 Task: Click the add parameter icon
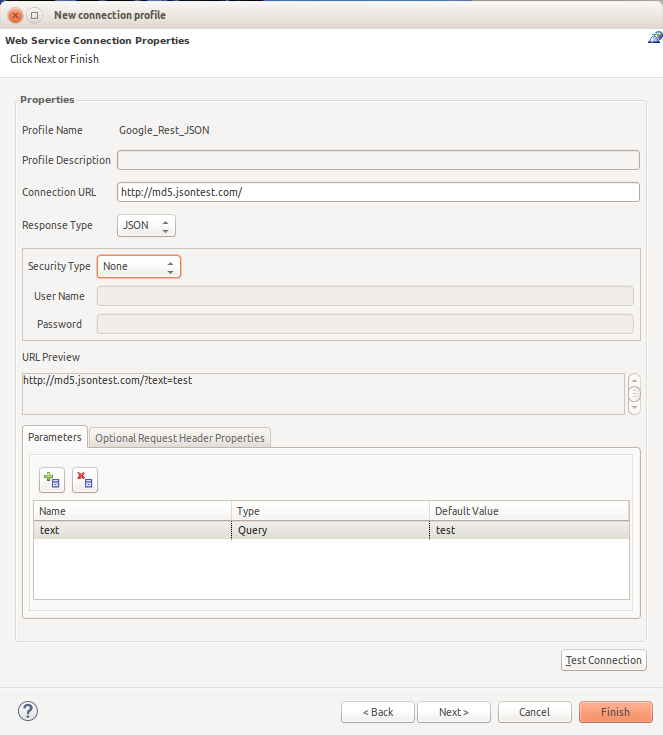52,480
